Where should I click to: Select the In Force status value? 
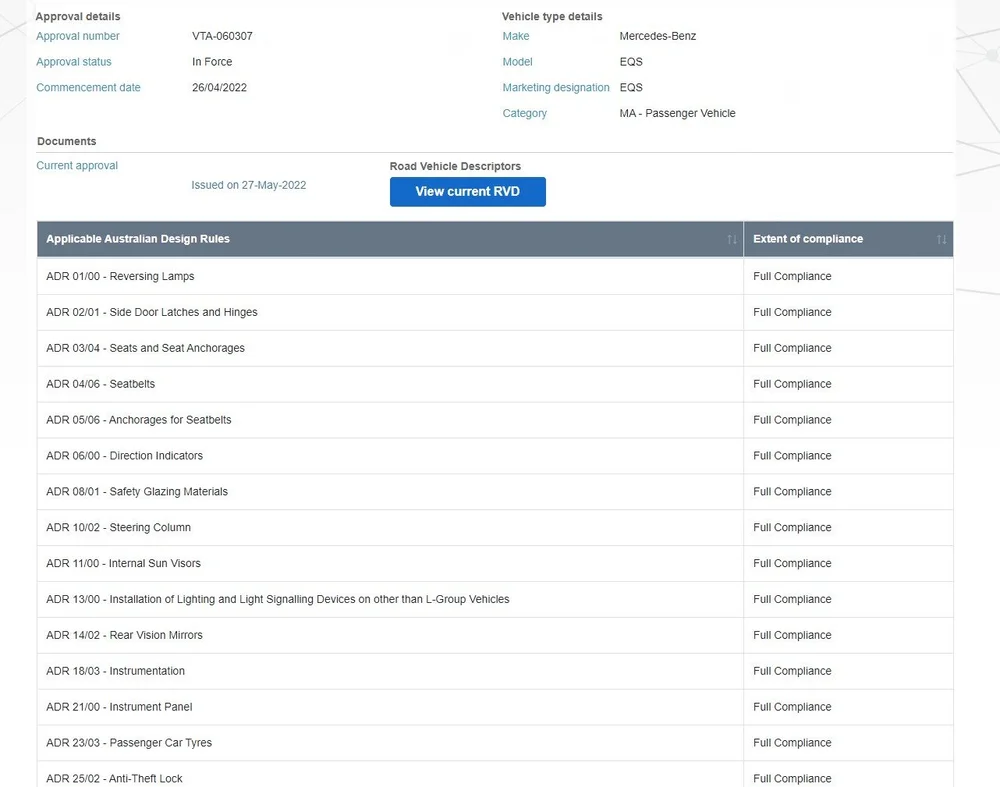pyautogui.click(x=212, y=62)
